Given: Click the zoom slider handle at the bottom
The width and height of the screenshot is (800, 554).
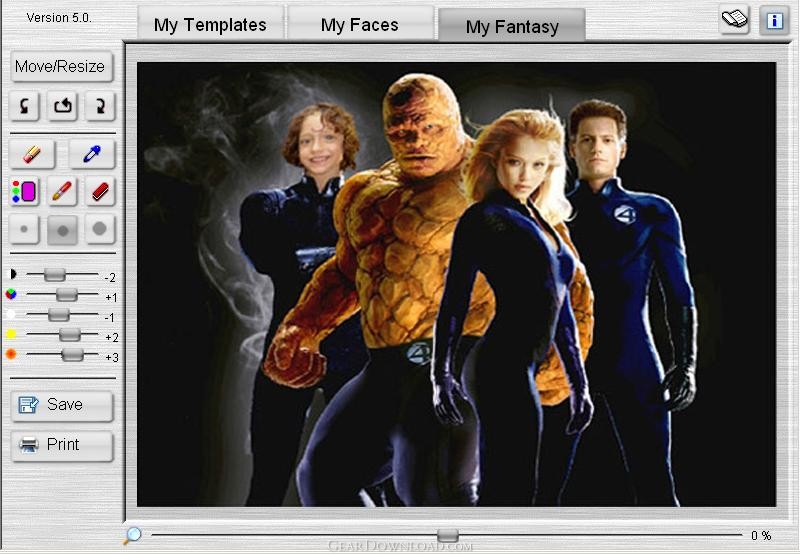Looking at the screenshot, I should tap(448, 536).
